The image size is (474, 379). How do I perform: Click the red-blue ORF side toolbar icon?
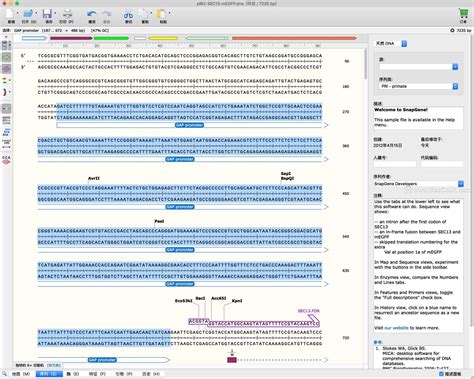pos(5,92)
